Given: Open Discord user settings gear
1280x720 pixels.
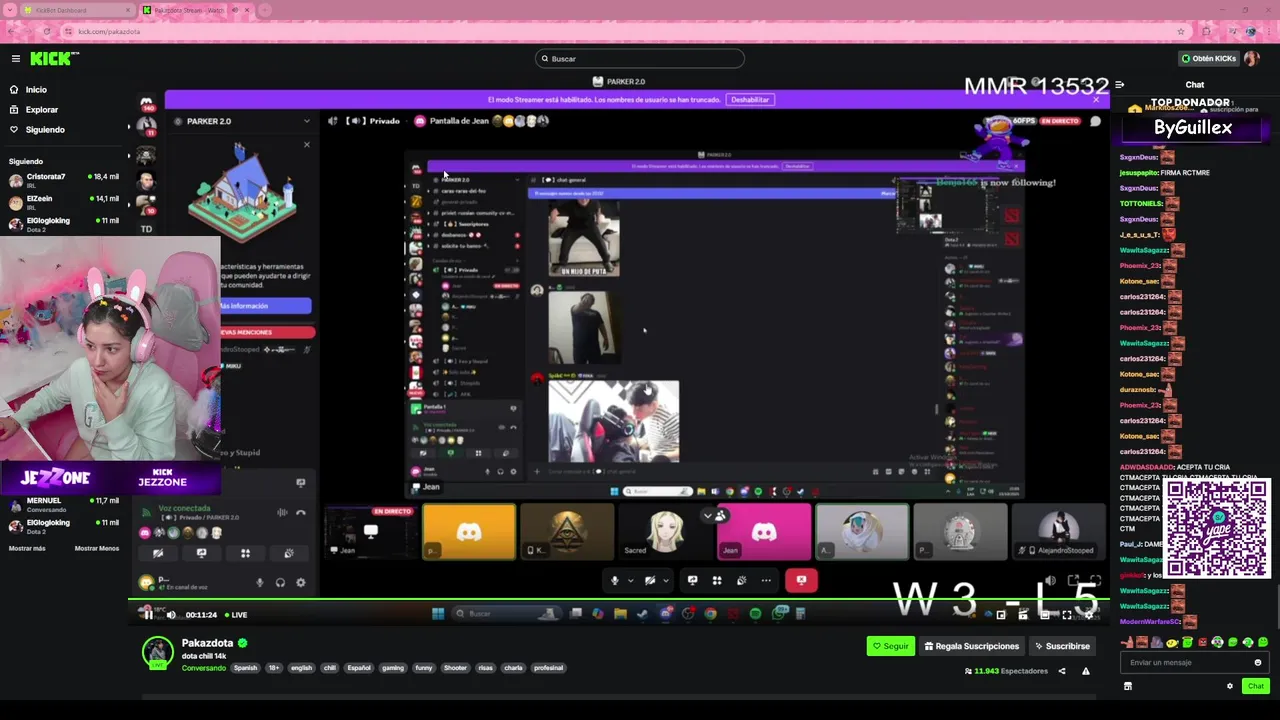Looking at the screenshot, I should [300, 582].
